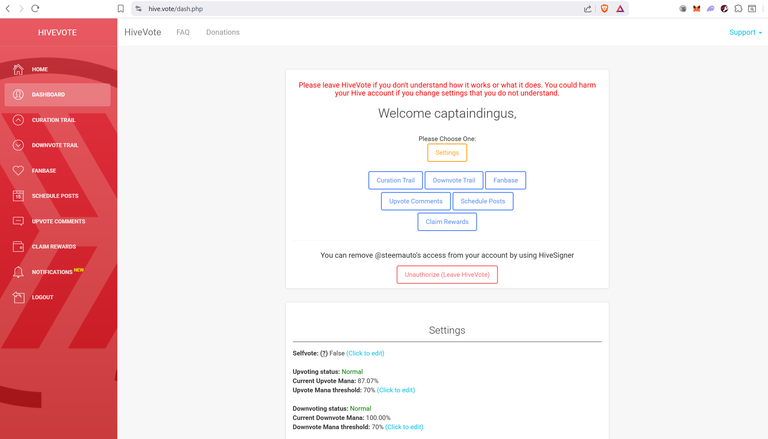
Task: Open the Donations menu item
Action: tap(223, 32)
